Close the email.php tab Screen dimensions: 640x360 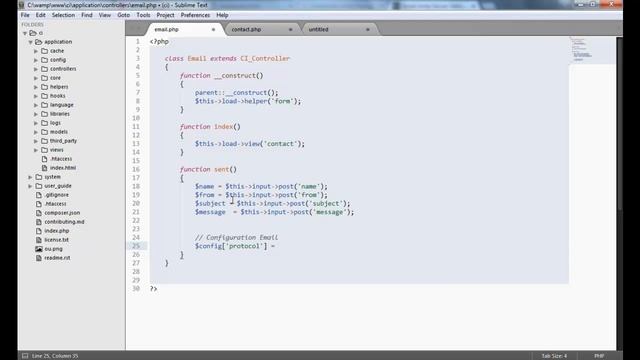coord(213,29)
